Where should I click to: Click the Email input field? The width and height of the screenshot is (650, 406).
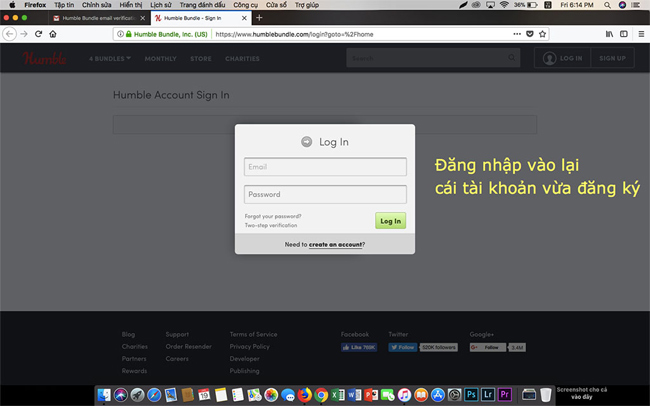click(325, 167)
